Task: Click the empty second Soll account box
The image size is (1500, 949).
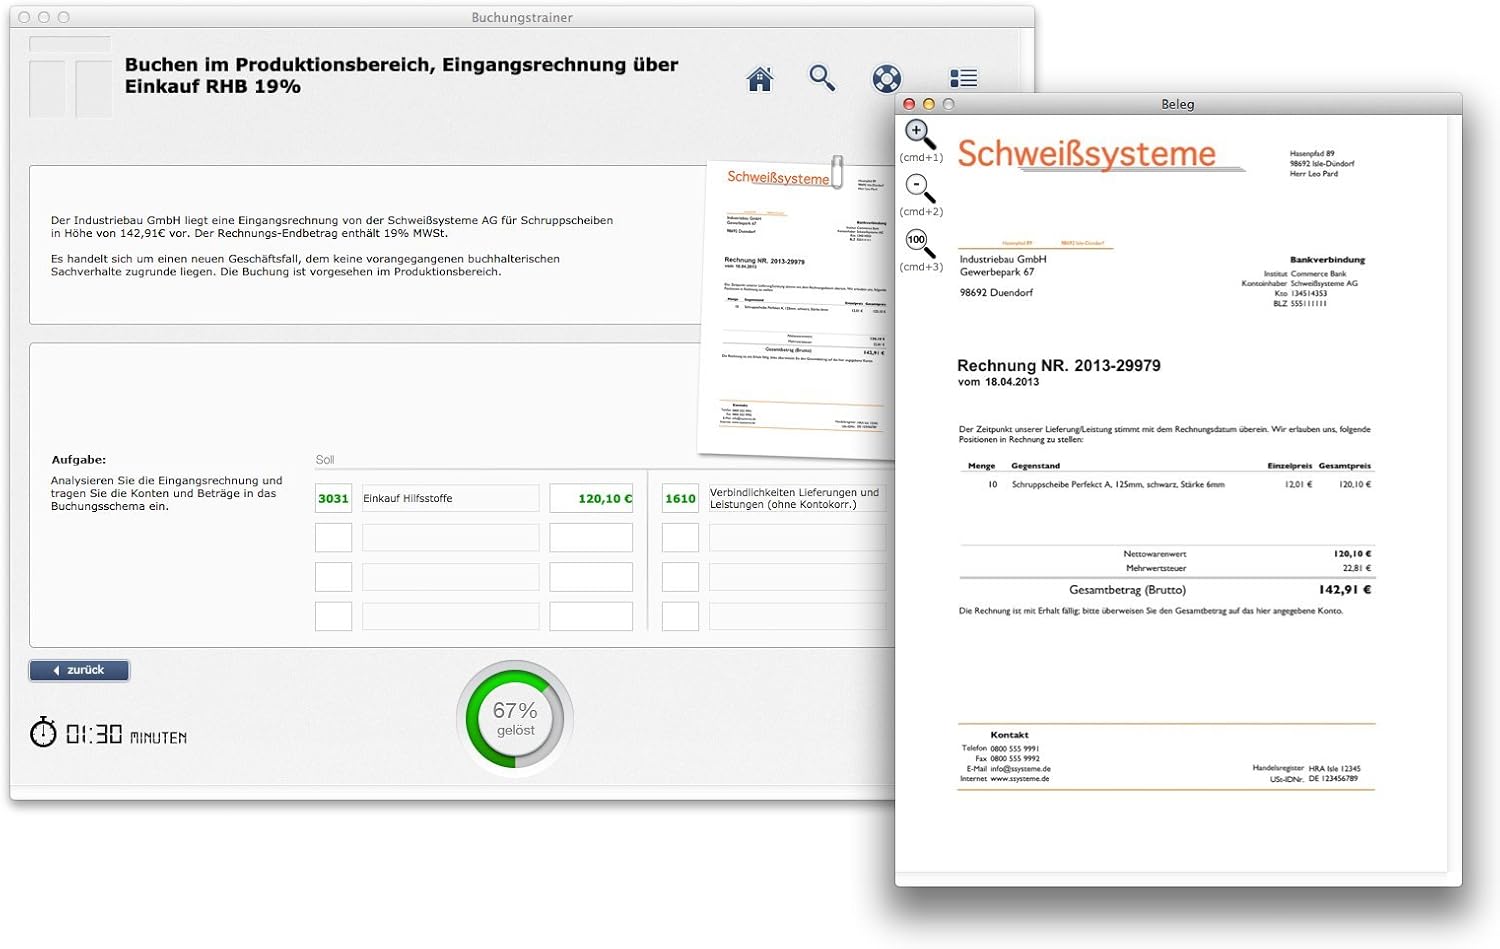Action: click(332, 537)
